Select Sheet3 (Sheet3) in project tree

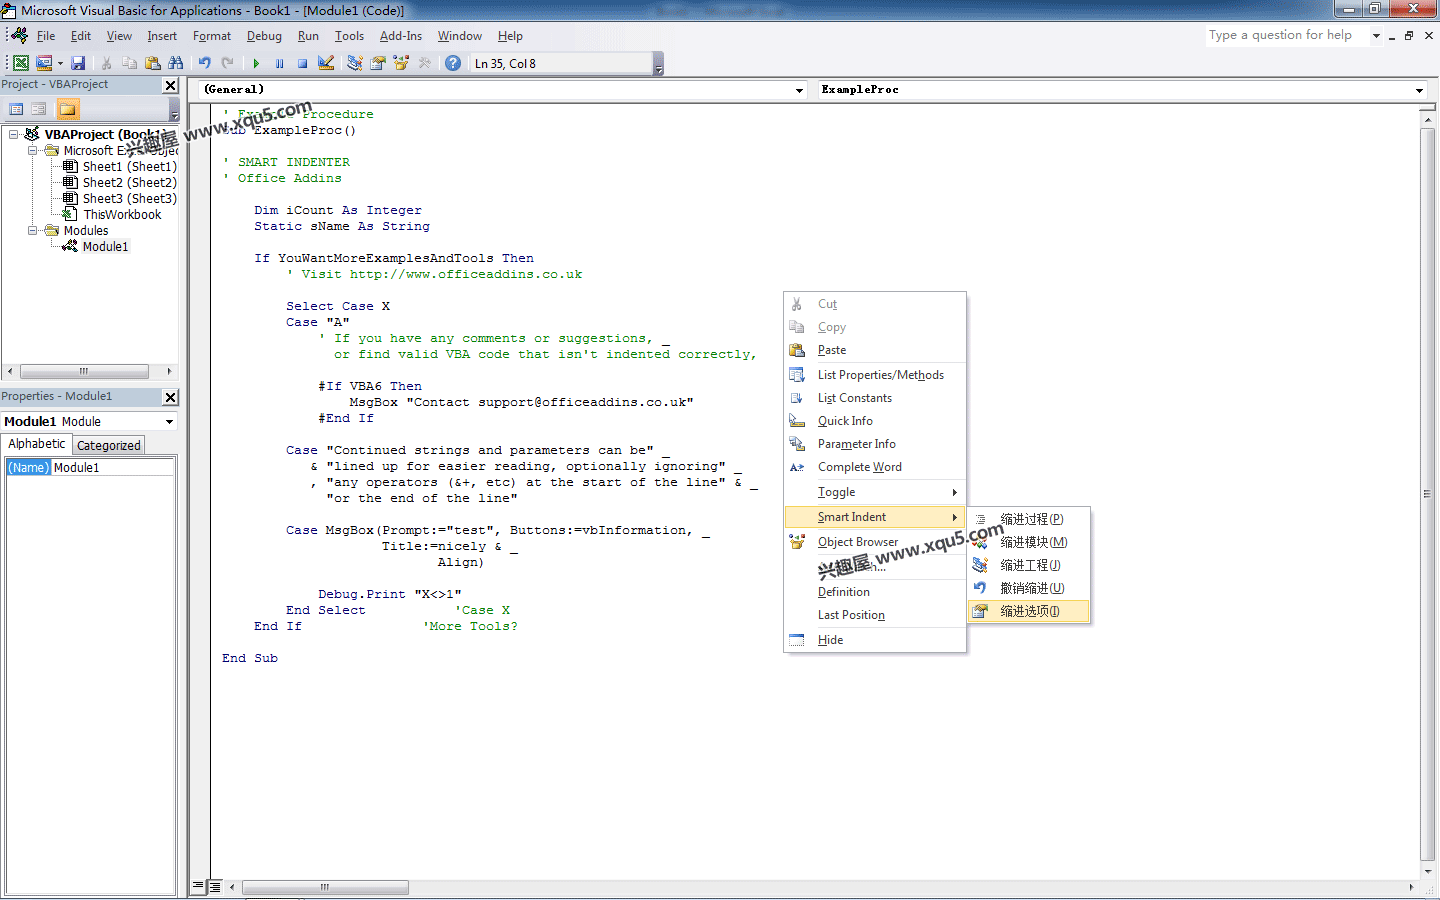[129, 198]
